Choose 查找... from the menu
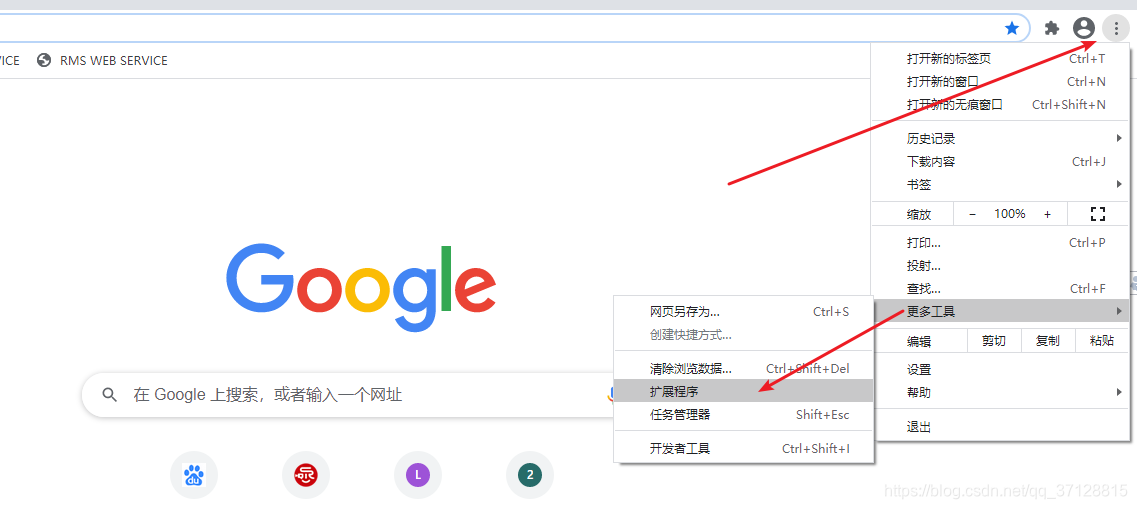Image resolution: width=1137 pixels, height=509 pixels. click(1000, 289)
